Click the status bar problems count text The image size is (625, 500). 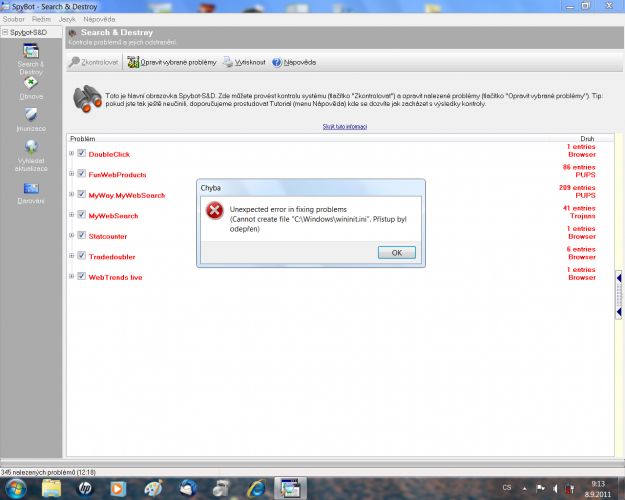pyautogui.click(x=48, y=472)
